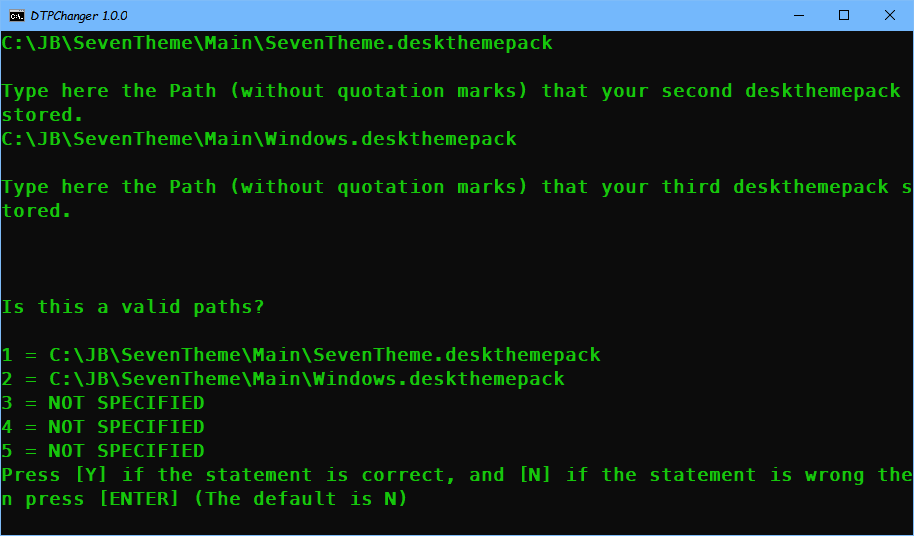Click the [ENTER] text in the prompt
The width and height of the screenshot is (914, 536).
click(x=139, y=499)
